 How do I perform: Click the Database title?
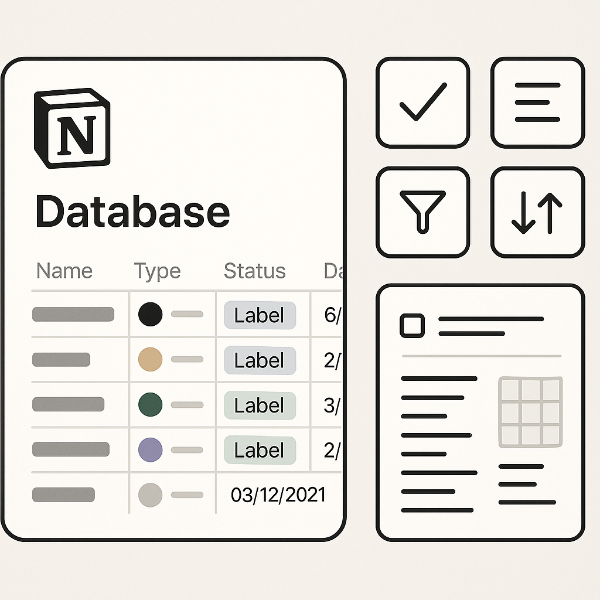tap(133, 211)
